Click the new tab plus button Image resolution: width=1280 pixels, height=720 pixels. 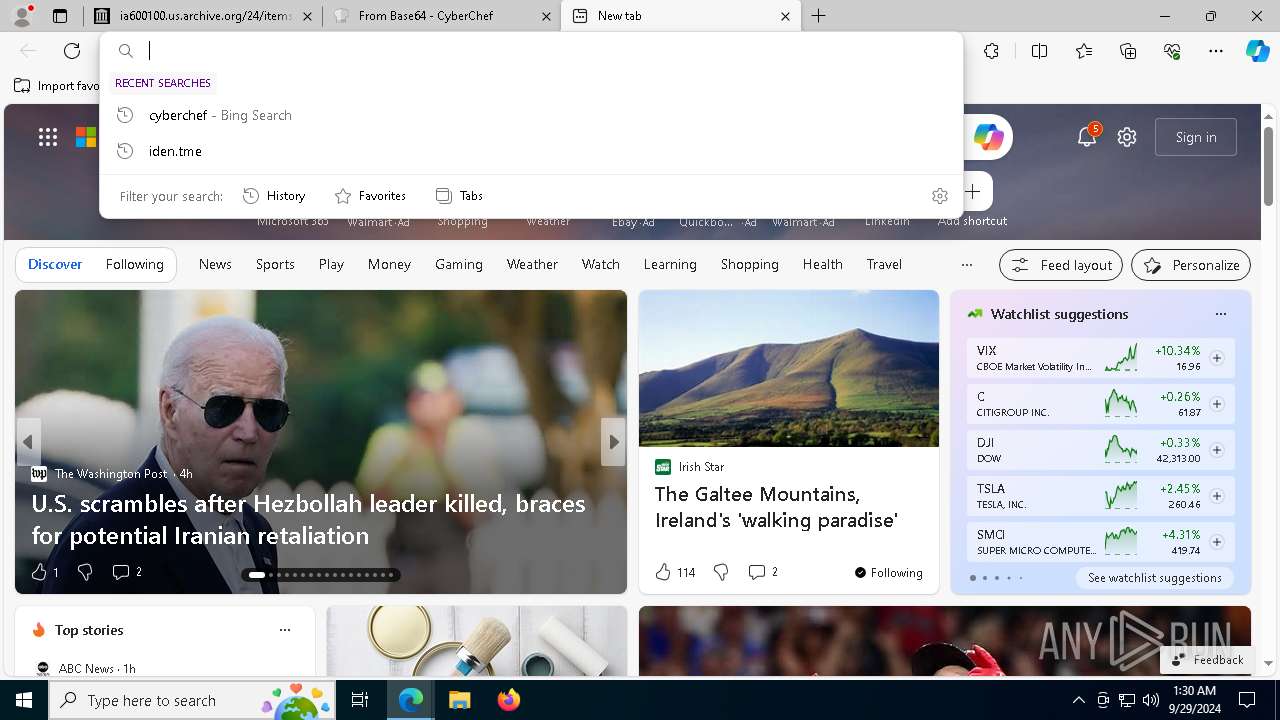tap(819, 16)
